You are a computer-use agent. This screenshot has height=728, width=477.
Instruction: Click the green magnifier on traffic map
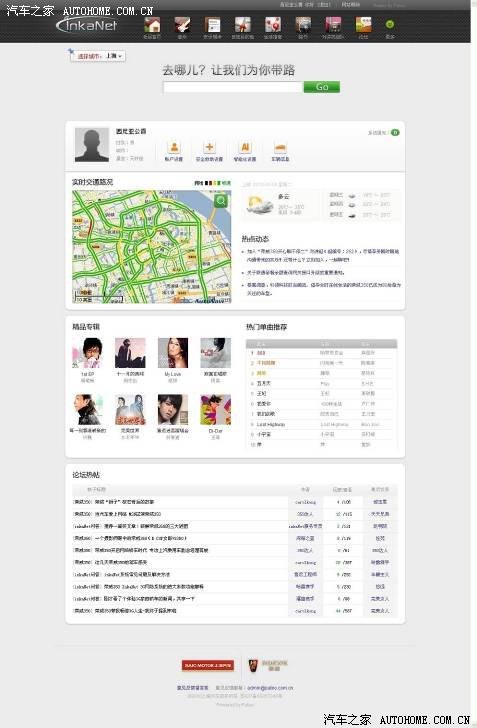221,201
